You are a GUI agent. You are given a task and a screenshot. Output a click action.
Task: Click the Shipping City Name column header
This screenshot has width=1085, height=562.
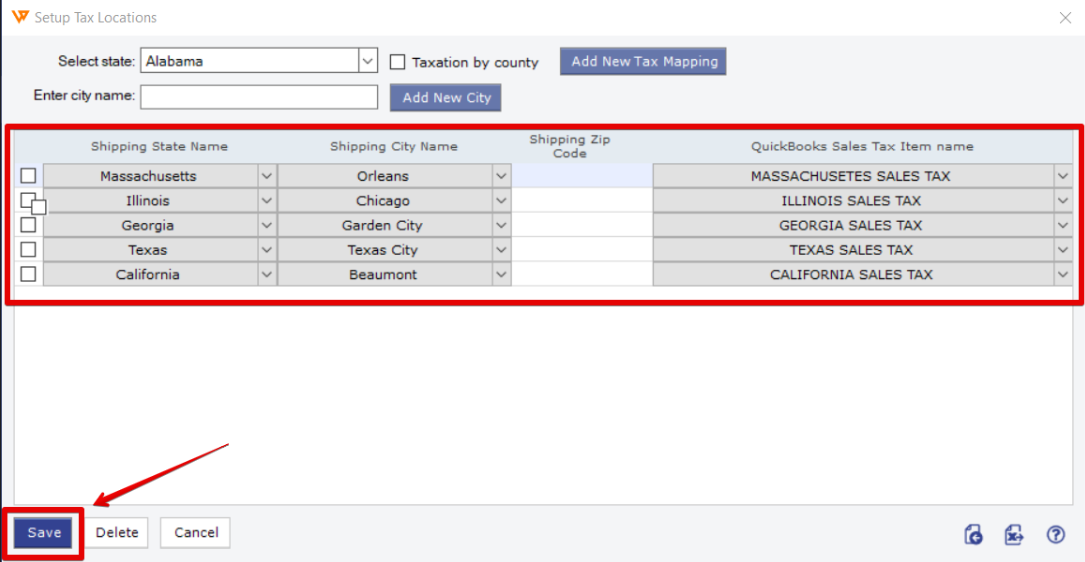(x=394, y=147)
